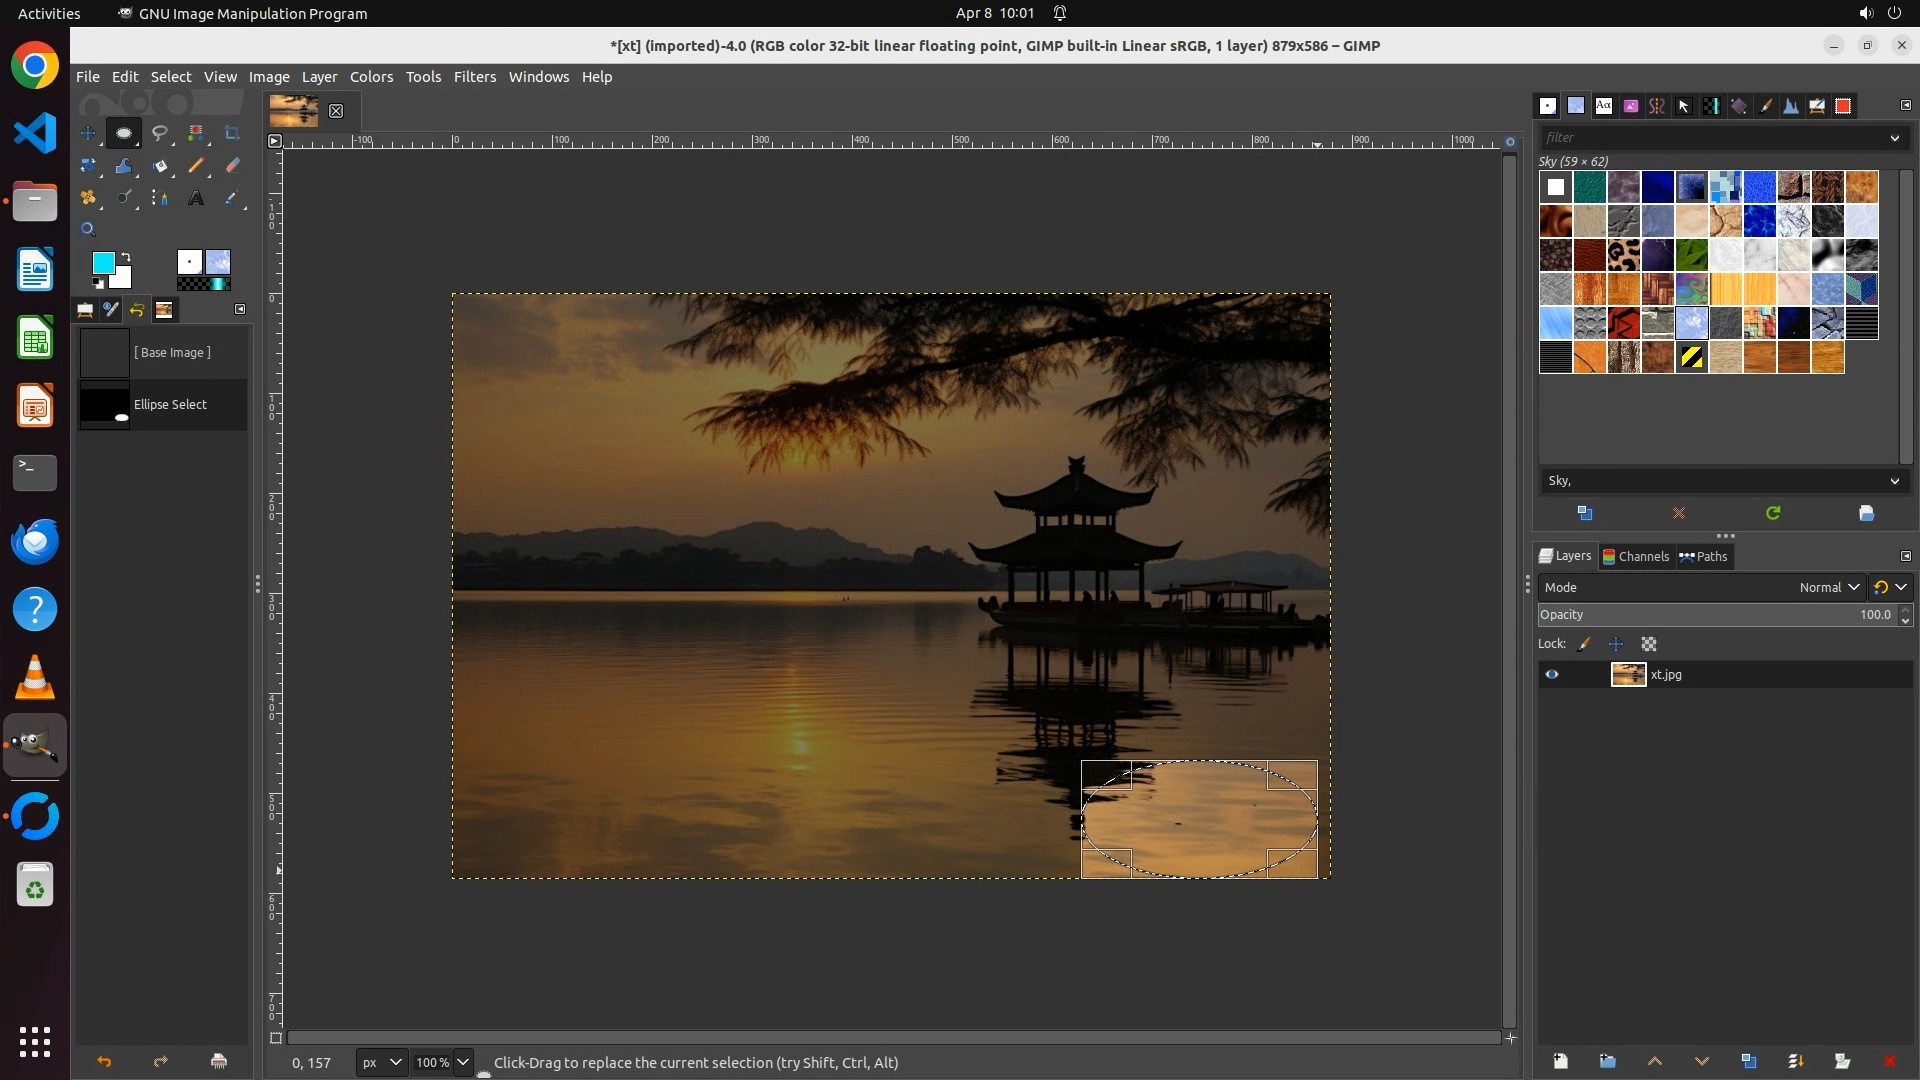
Task: Open the Filters menu
Action: 474,77
